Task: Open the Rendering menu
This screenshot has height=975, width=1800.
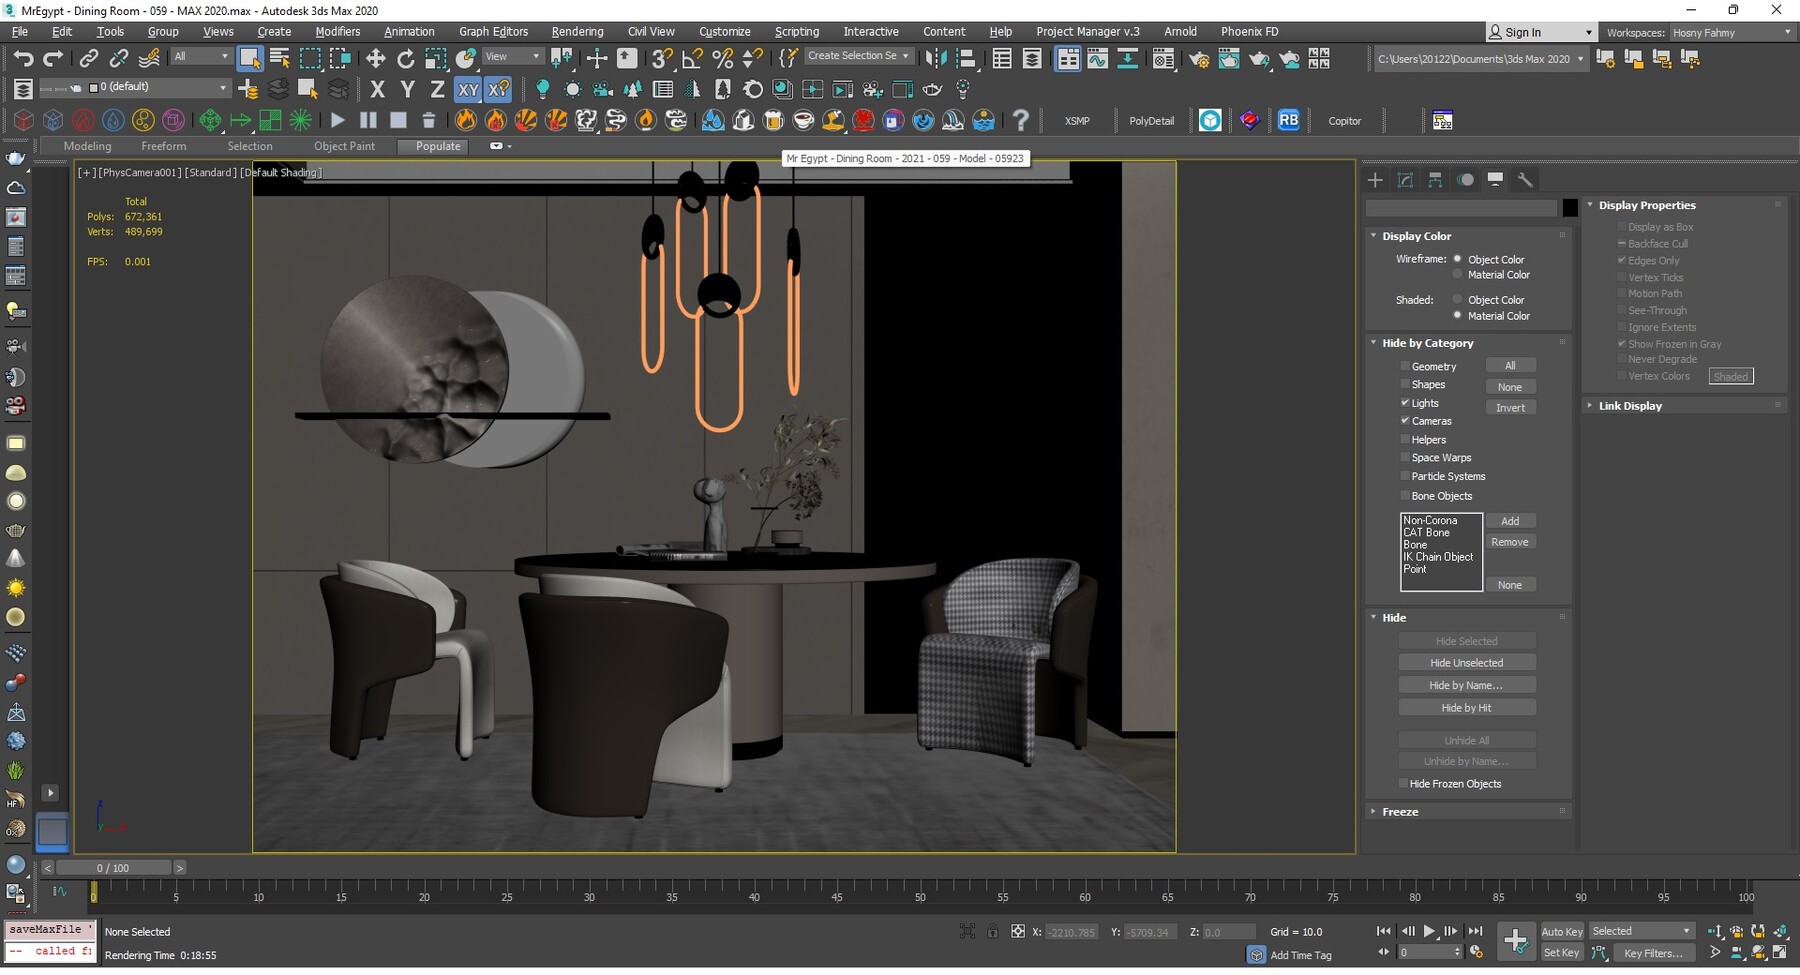Action: pyautogui.click(x=577, y=32)
